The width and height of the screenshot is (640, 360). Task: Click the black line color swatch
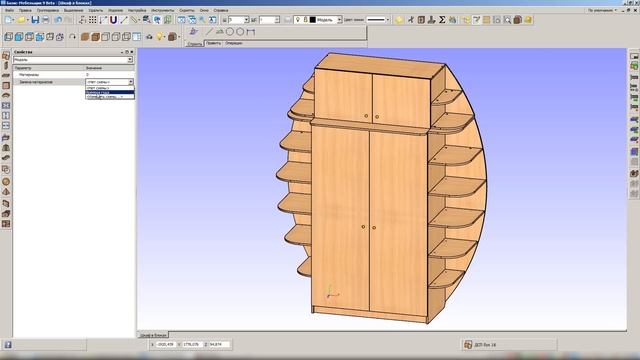pos(313,20)
